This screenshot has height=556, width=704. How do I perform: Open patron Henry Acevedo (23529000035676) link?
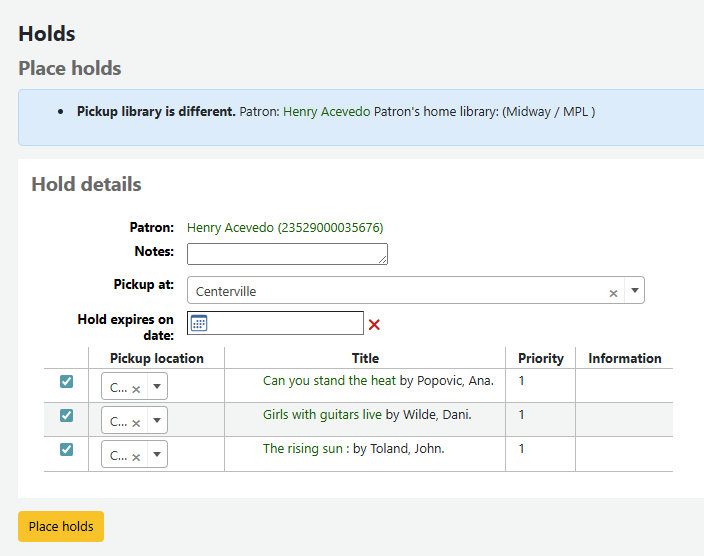click(285, 228)
